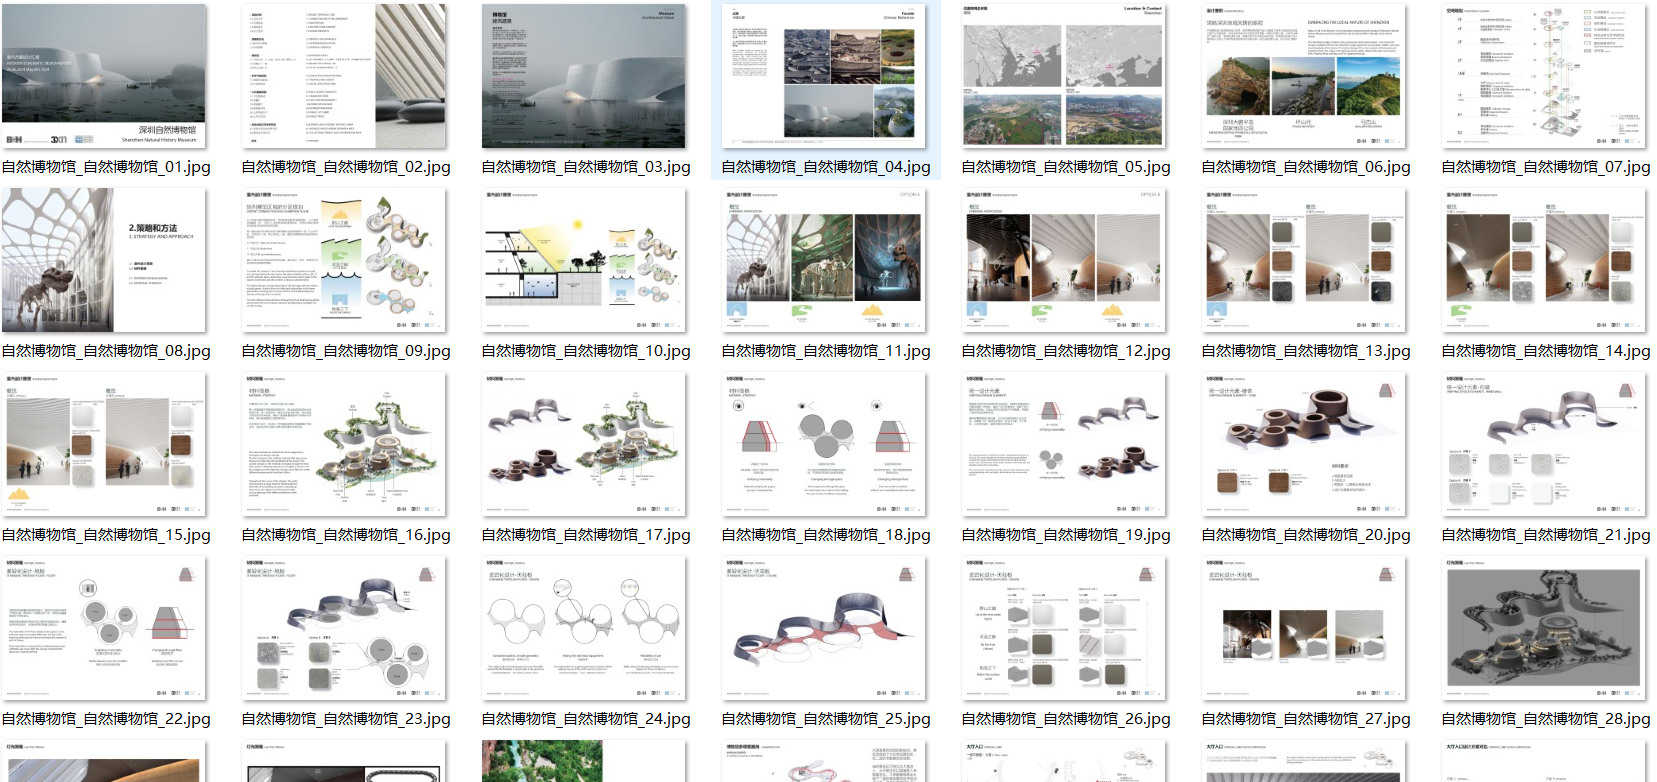
Task: Click filename 自然博物馆_自然博物馆_26.jpg
Action: (x=1066, y=719)
